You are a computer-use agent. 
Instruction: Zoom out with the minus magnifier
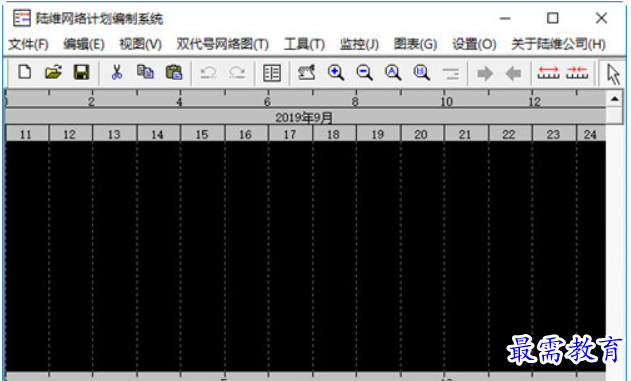(364, 73)
